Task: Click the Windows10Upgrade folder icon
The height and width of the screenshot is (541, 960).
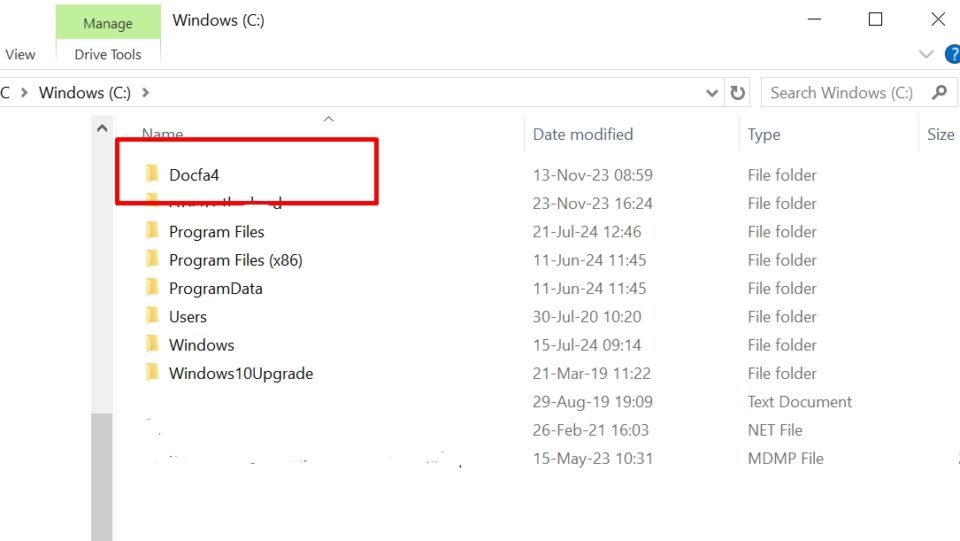Action: pyautogui.click(x=152, y=374)
